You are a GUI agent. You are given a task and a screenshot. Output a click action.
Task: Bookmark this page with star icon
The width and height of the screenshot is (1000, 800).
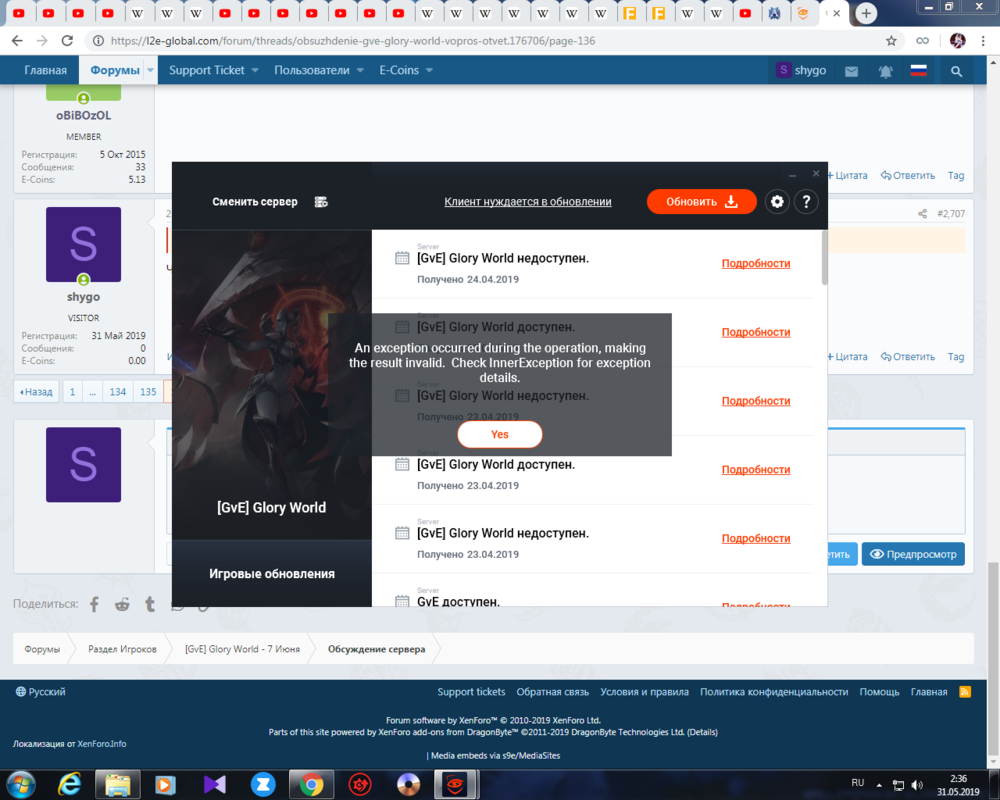coord(891,41)
